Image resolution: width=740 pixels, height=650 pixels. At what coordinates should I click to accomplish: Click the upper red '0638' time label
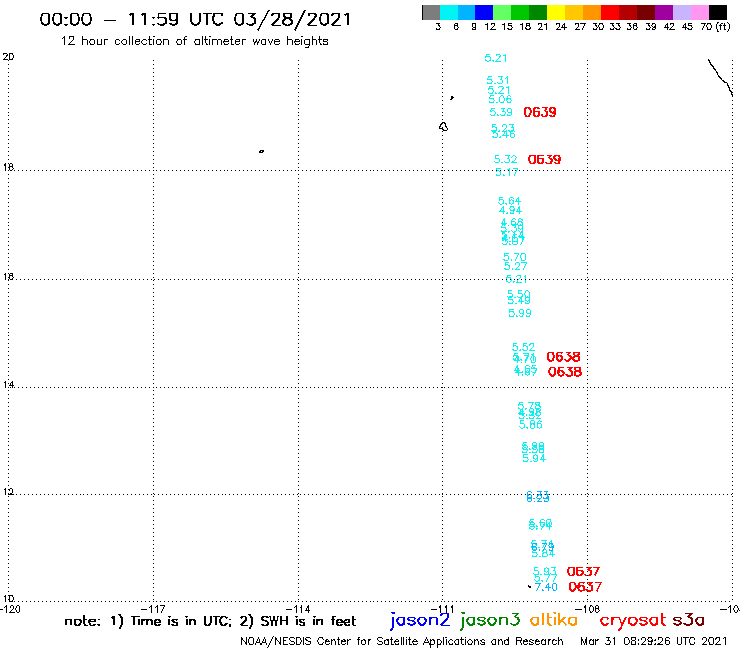(x=563, y=357)
